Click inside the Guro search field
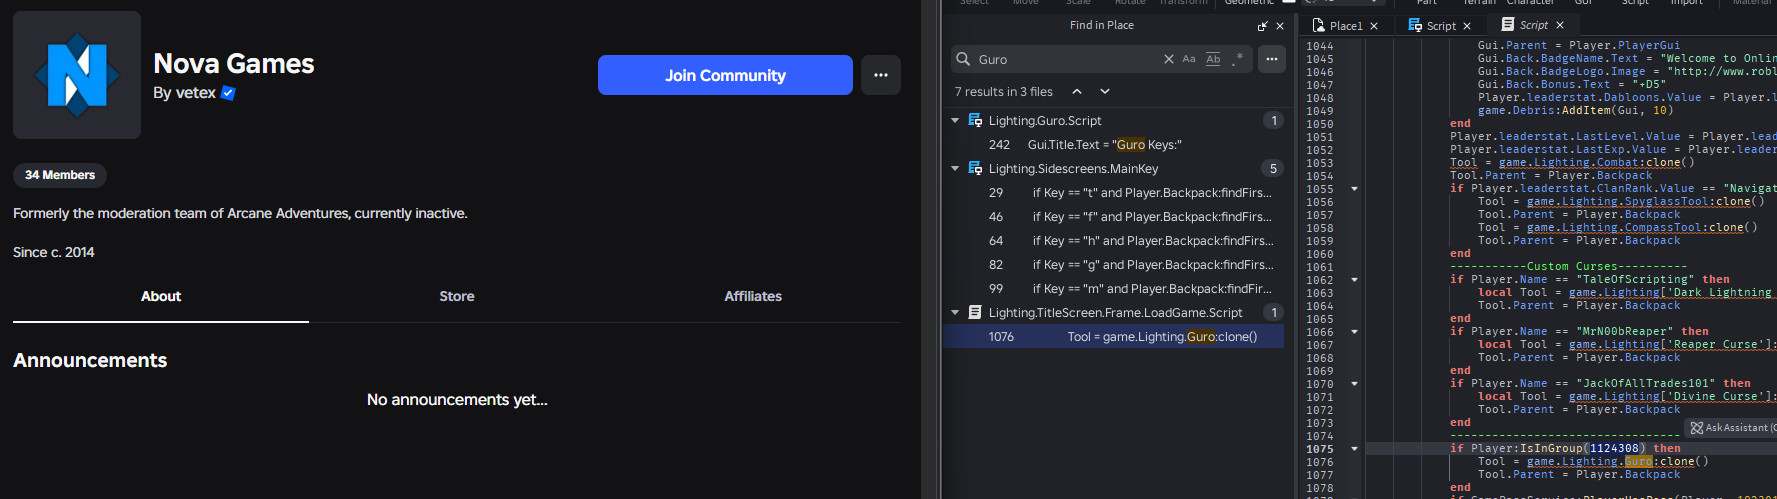Image resolution: width=1777 pixels, height=499 pixels. point(1065,59)
